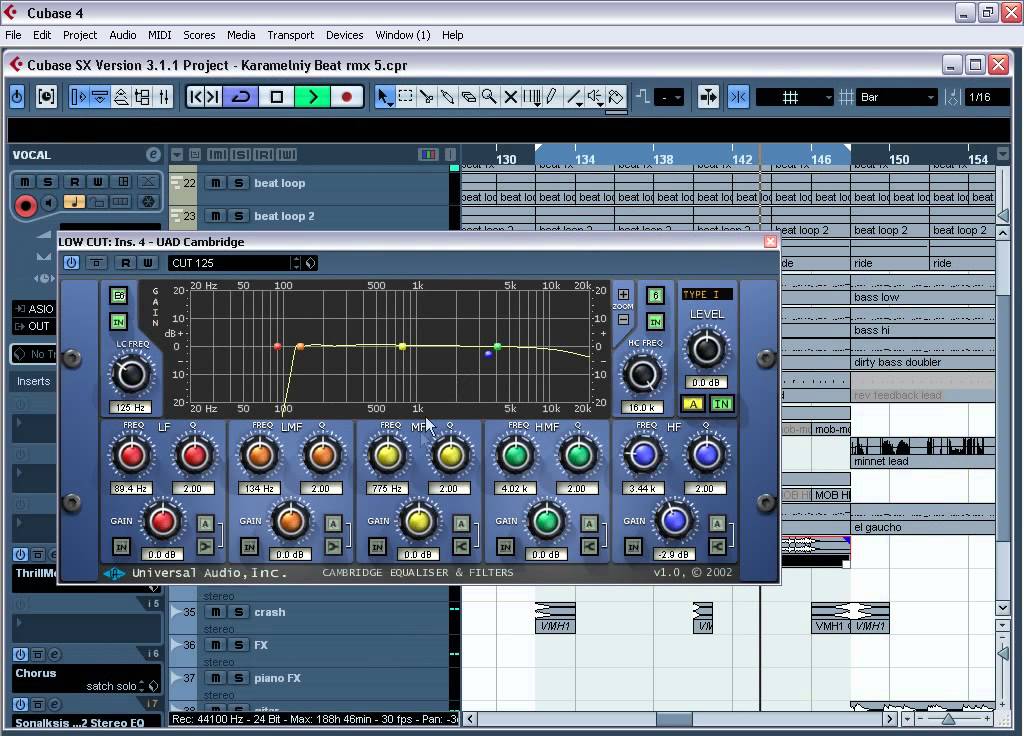Click the LF band IN button
This screenshot has height=736, width=1024.
[x=121, y=546]
